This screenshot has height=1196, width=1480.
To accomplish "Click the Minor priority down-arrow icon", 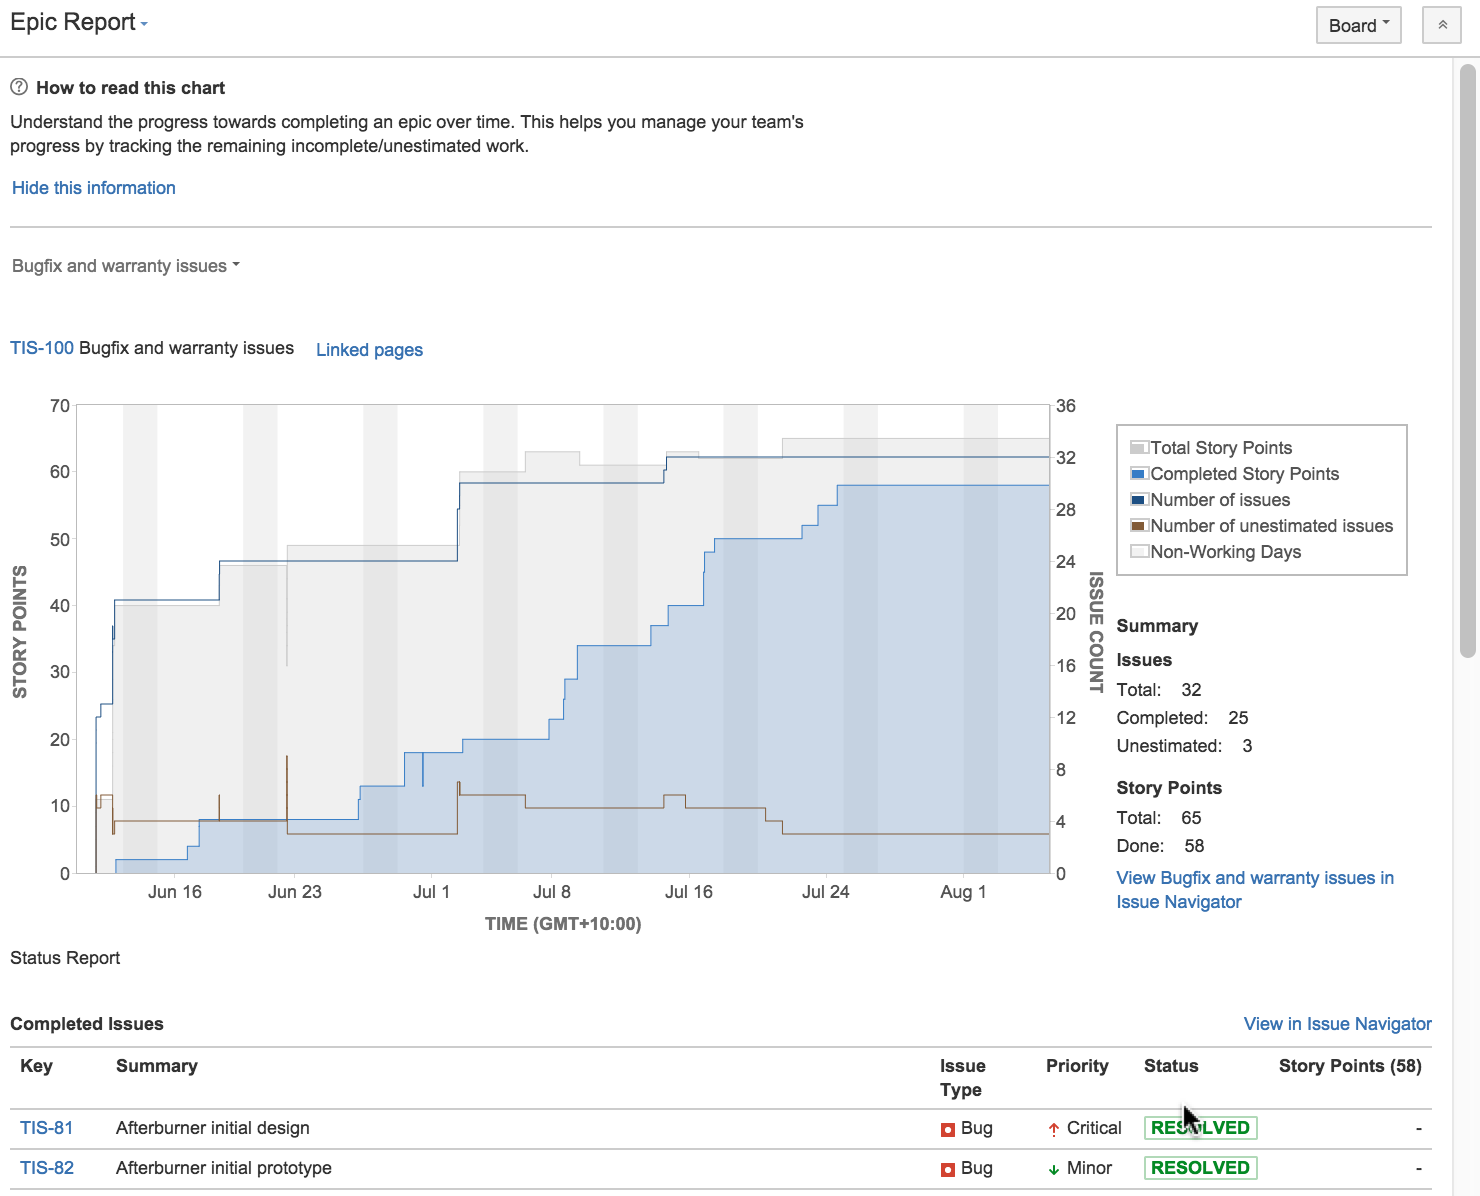I will coord(1053,1169).
